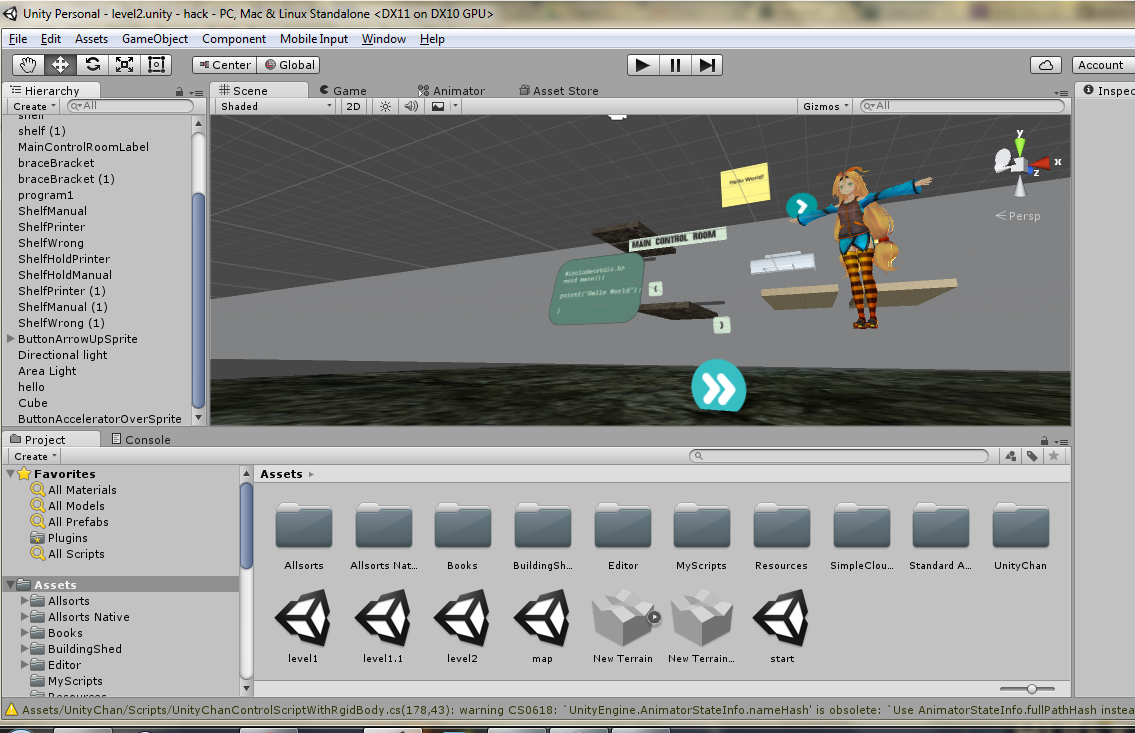Toggle Project panel lock icon

tap(1044, 441)
